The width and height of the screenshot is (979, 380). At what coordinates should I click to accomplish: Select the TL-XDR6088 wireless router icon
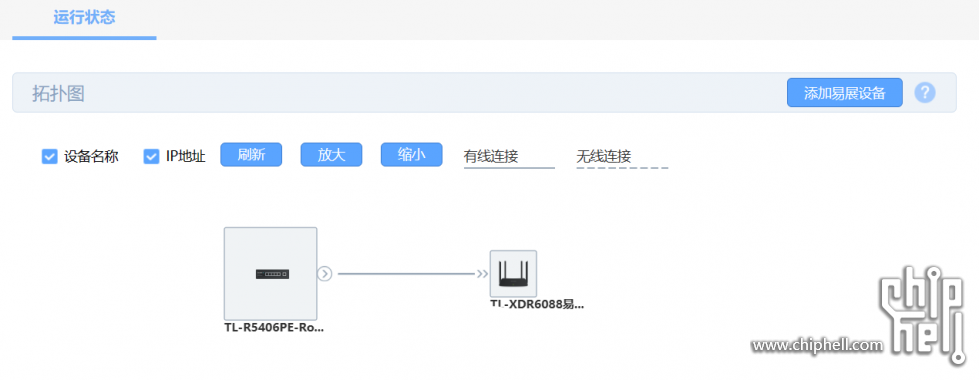point(513,274)
